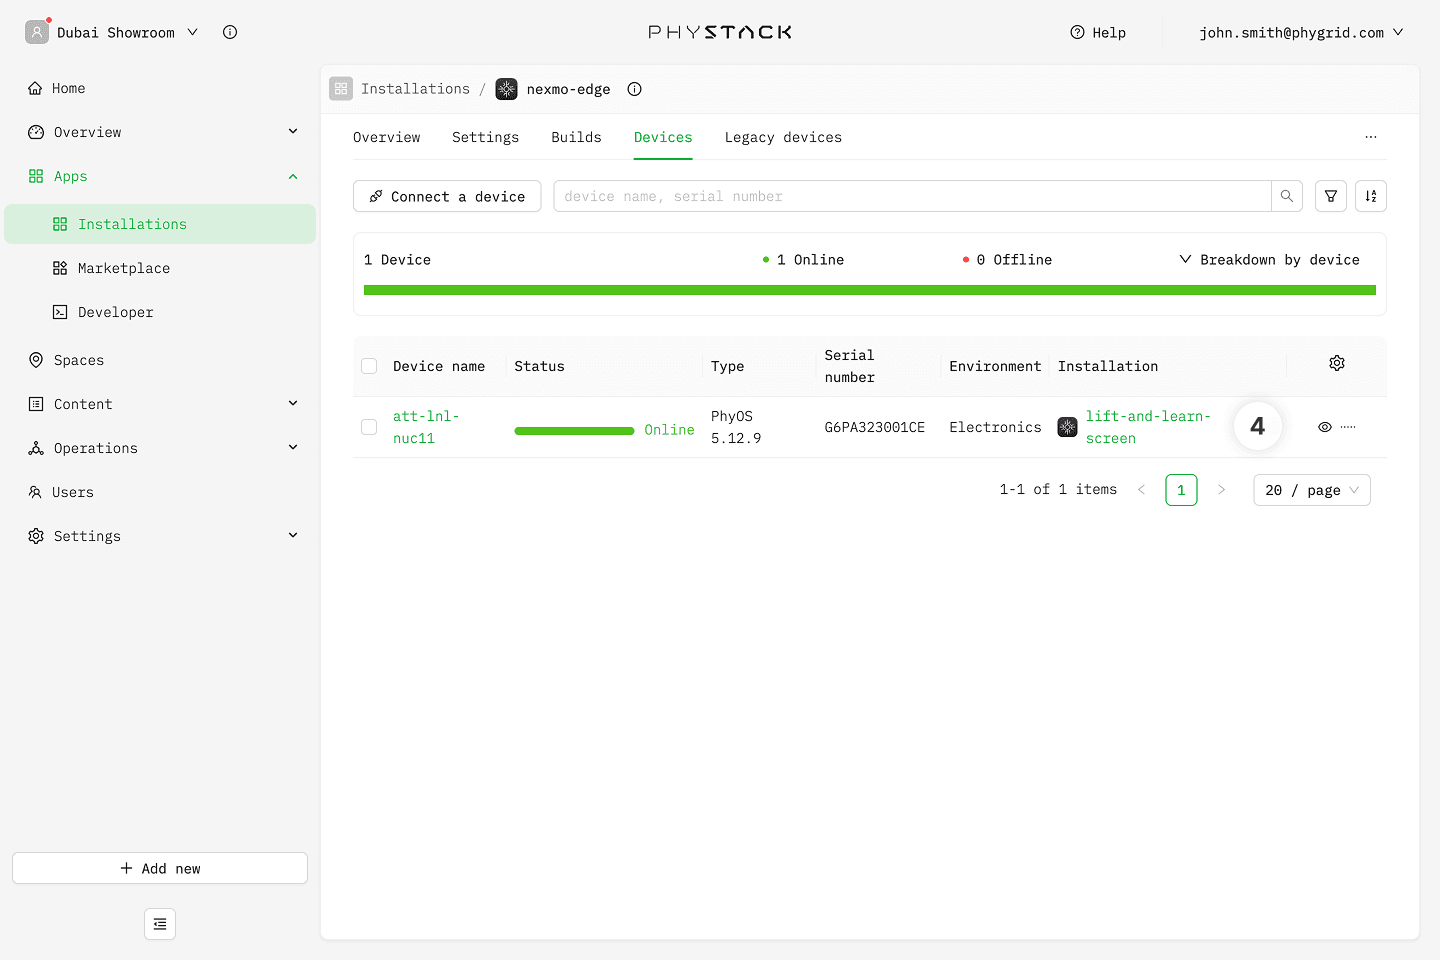This screenshot has width=1440, height=960.
Task: Collapse the Apps sidebar section
Action: pos(293,176)
